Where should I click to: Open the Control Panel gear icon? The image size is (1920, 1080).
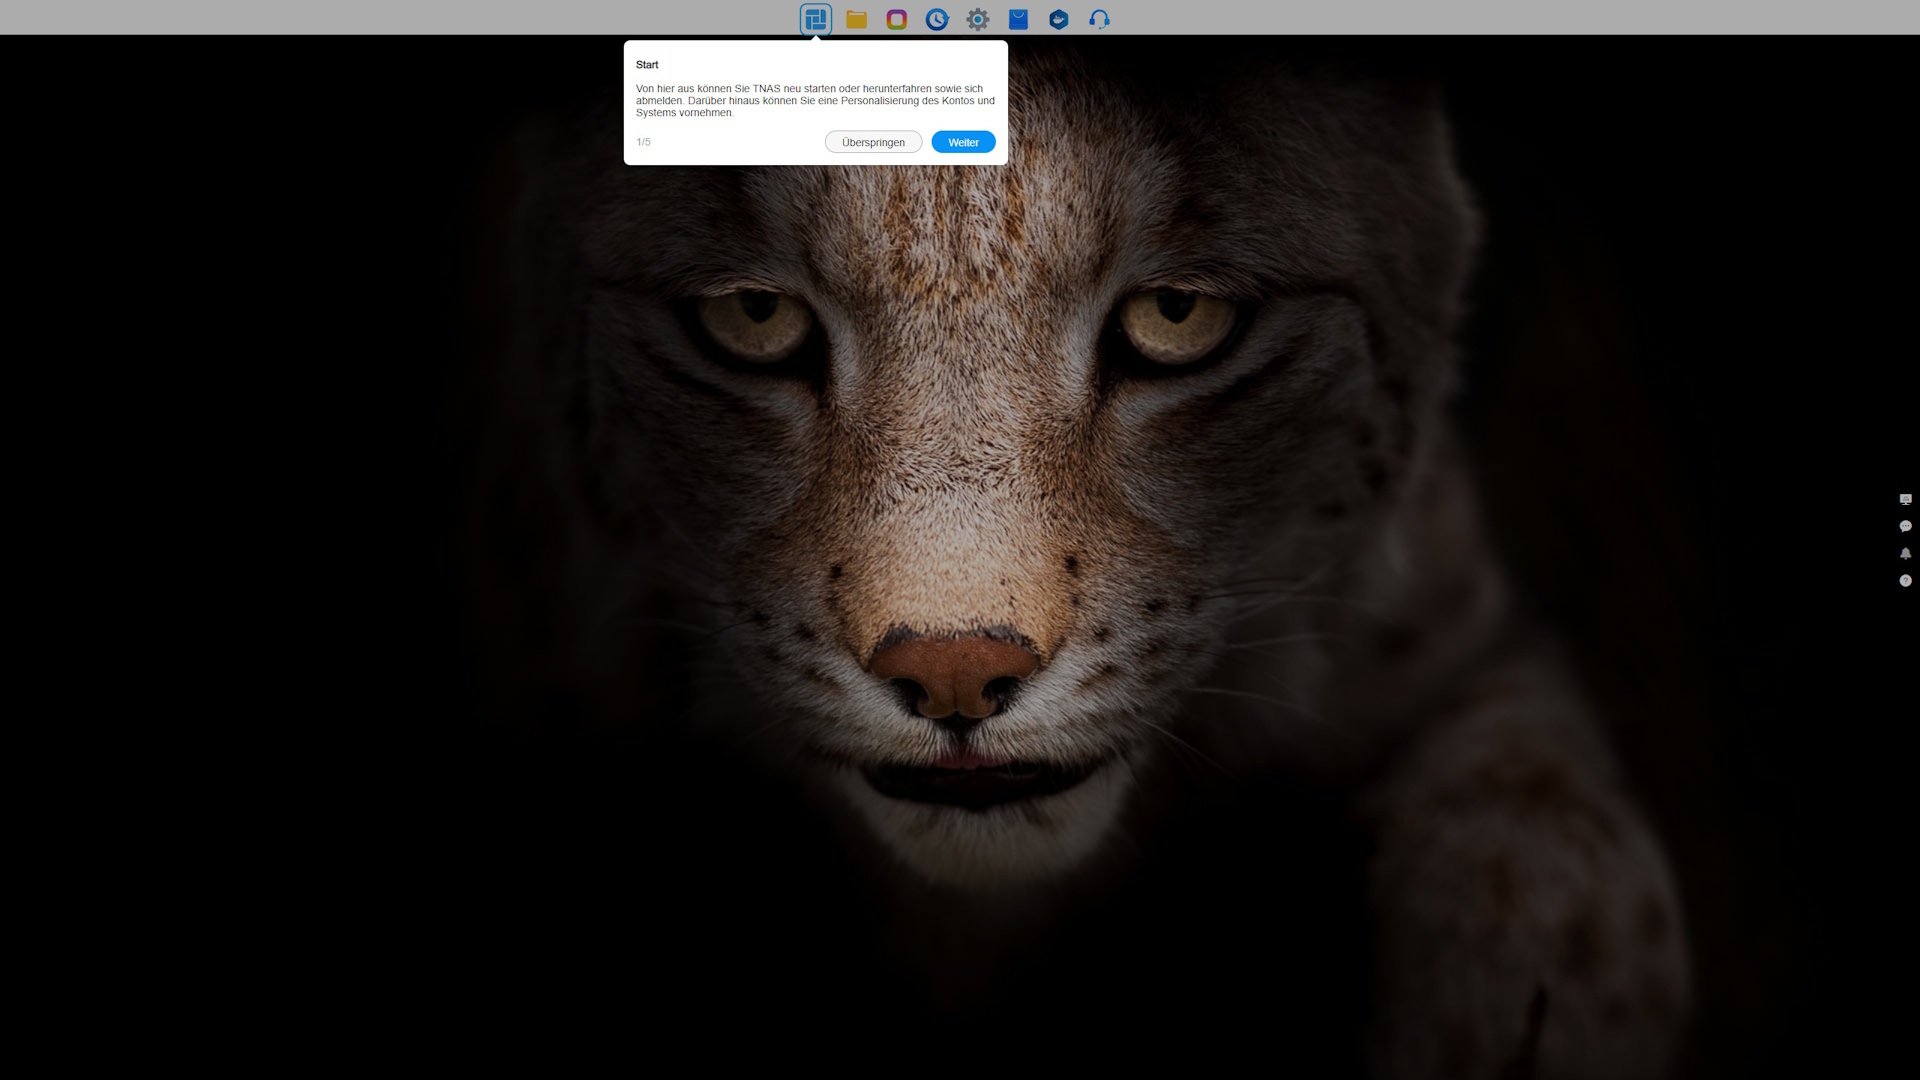coord(977,19)
